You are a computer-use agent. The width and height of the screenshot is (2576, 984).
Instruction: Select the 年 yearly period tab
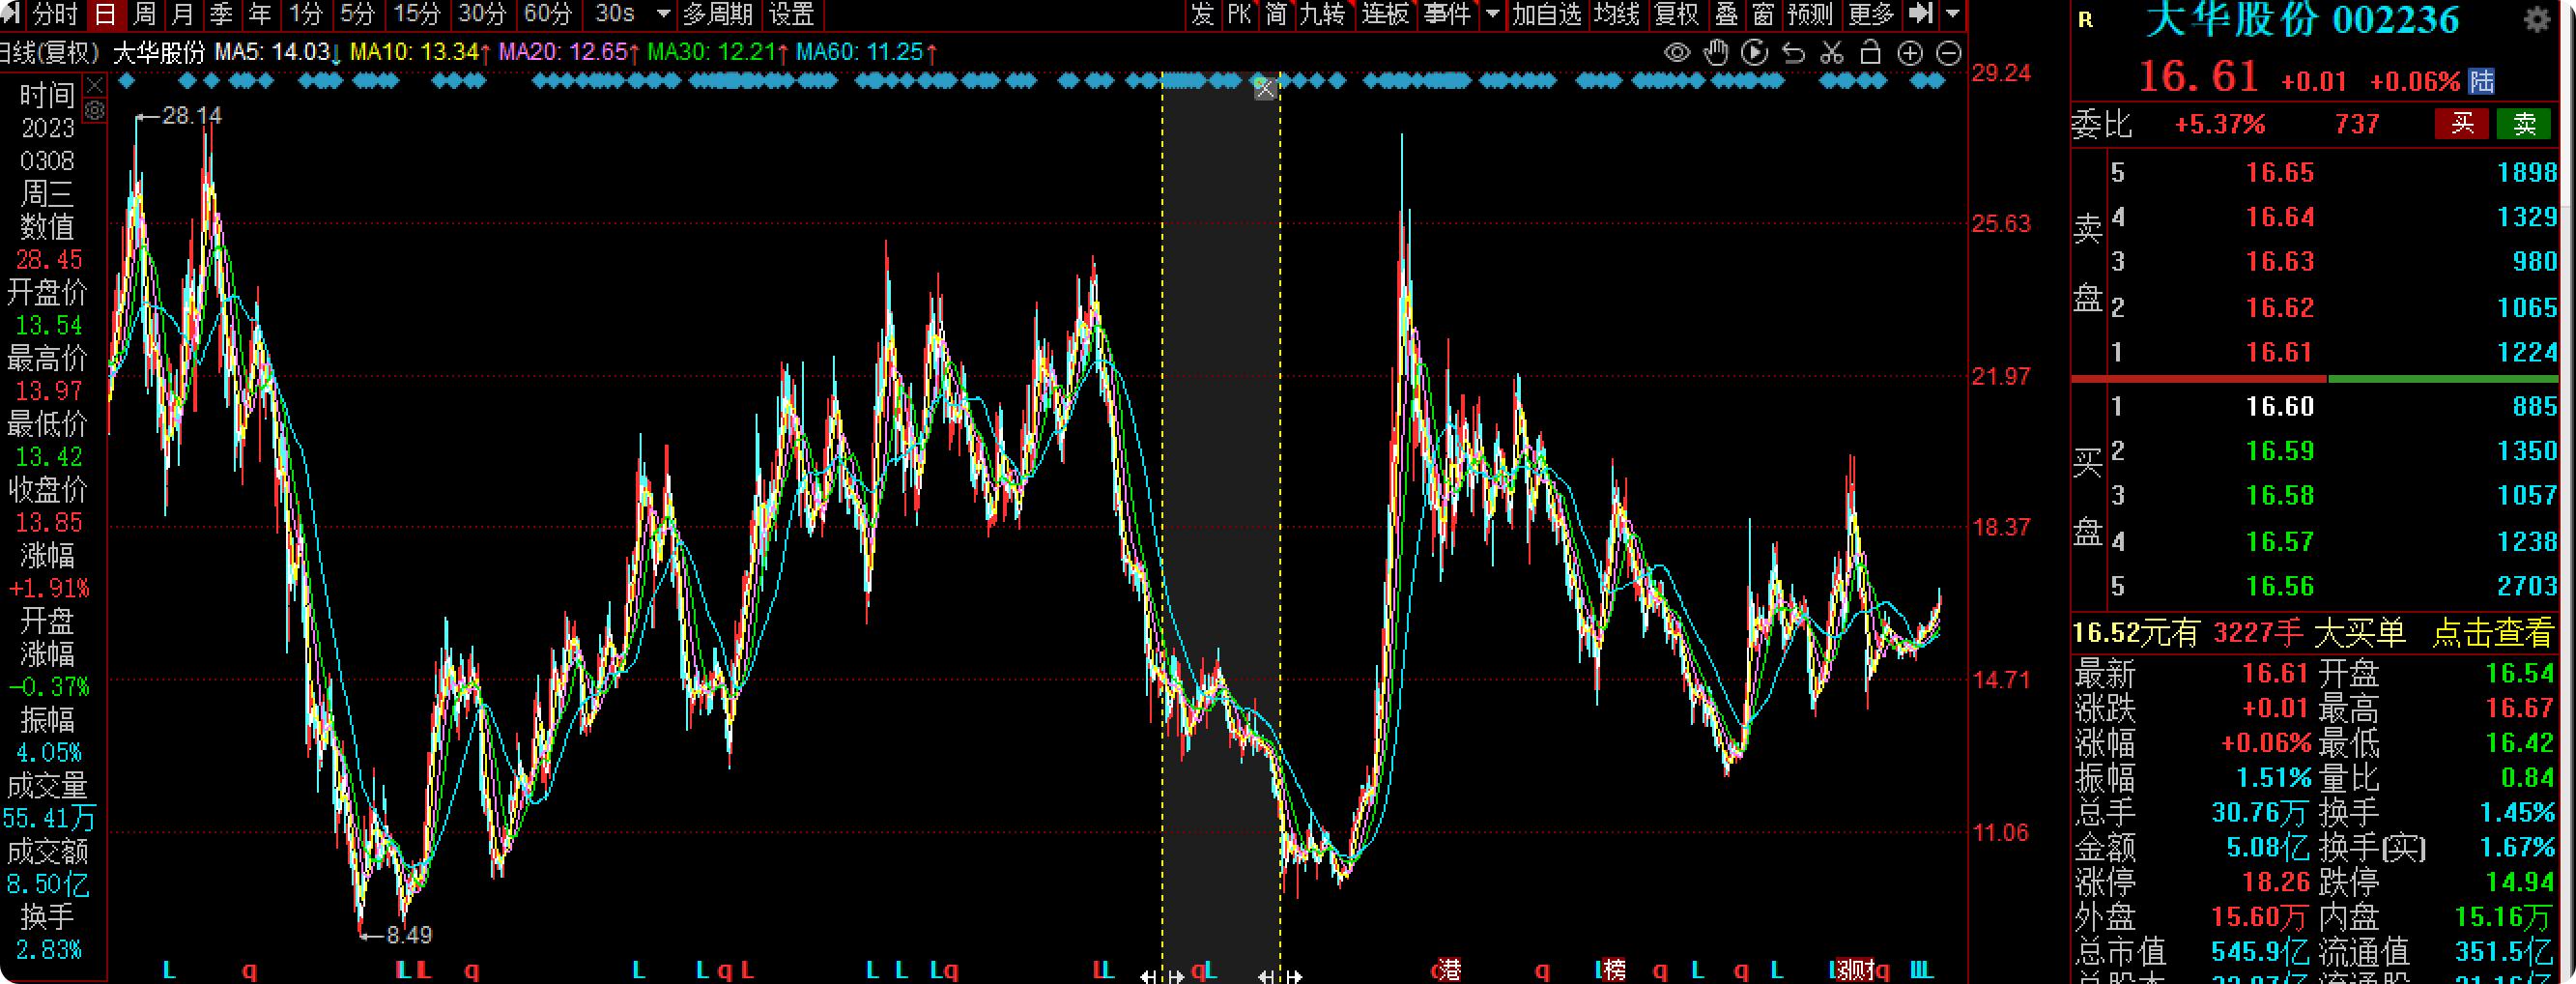260,14
